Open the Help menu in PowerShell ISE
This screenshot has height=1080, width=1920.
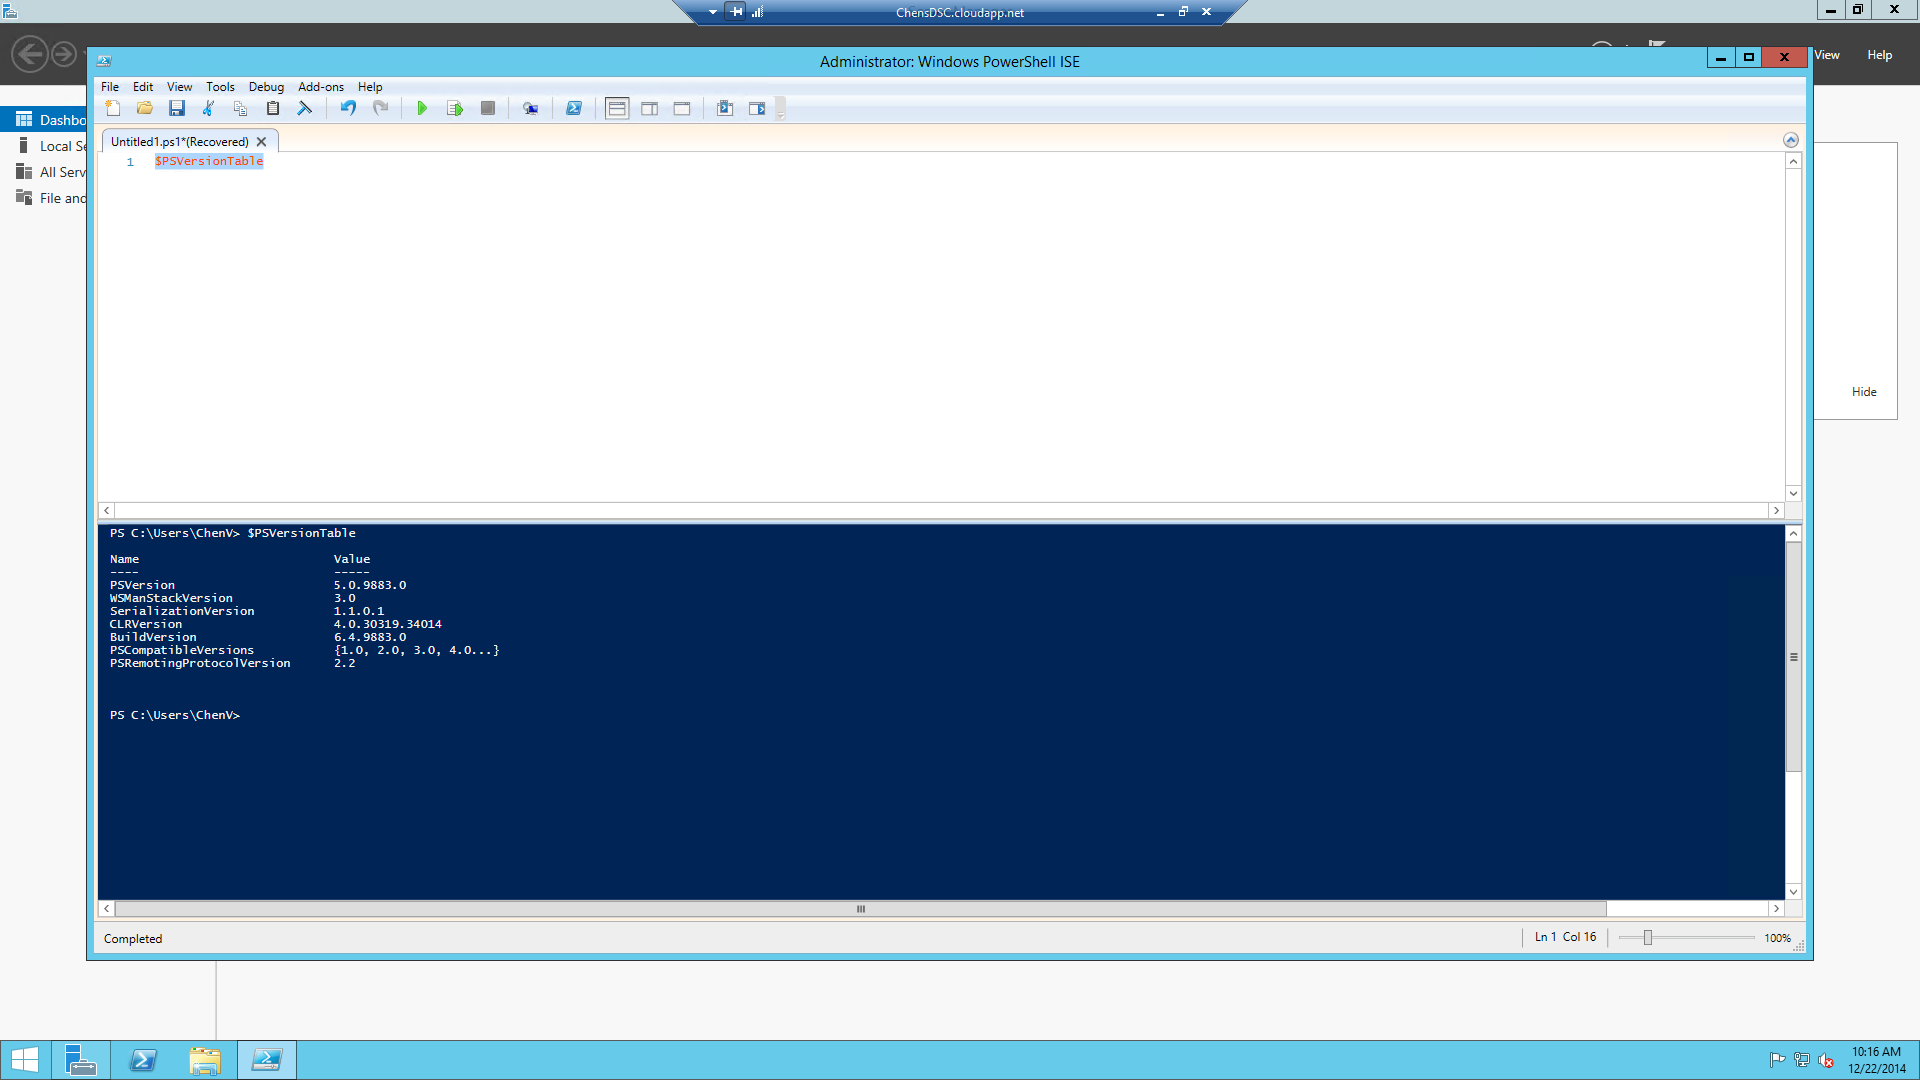point(370,87)
